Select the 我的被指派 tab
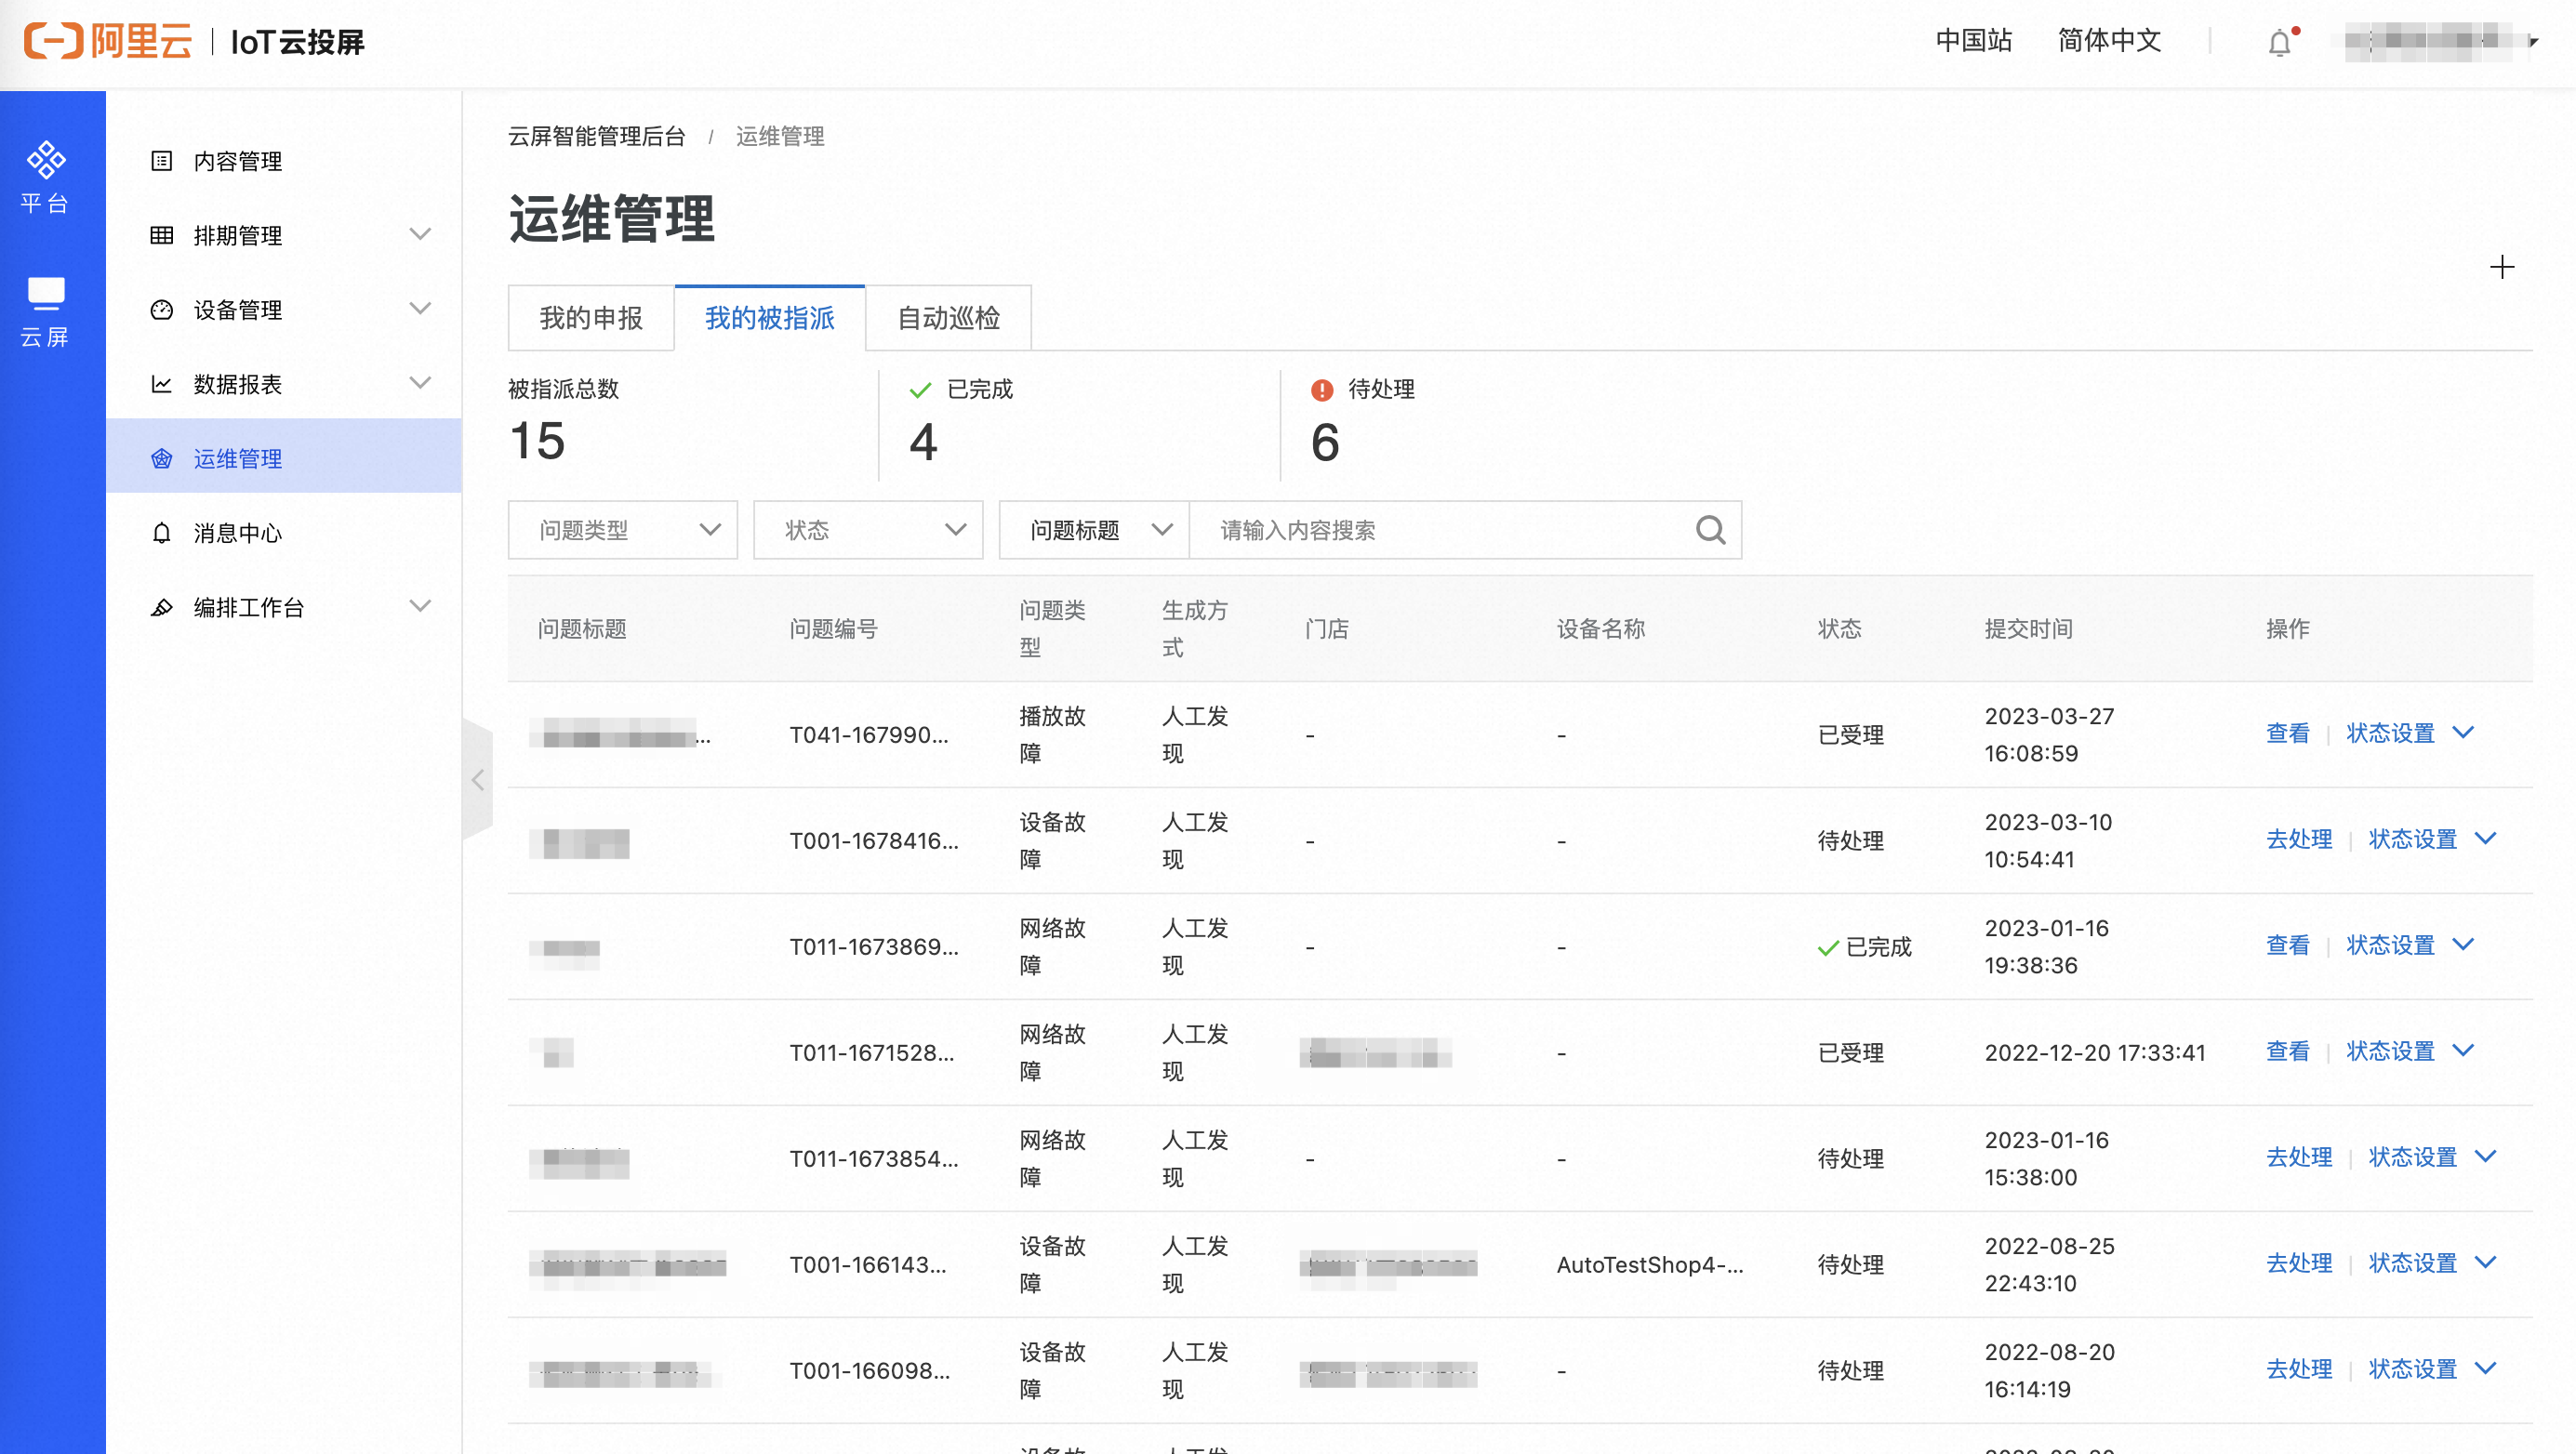Image resolution: width=2576 pixels, height=1454 pixels. point(770,318)
